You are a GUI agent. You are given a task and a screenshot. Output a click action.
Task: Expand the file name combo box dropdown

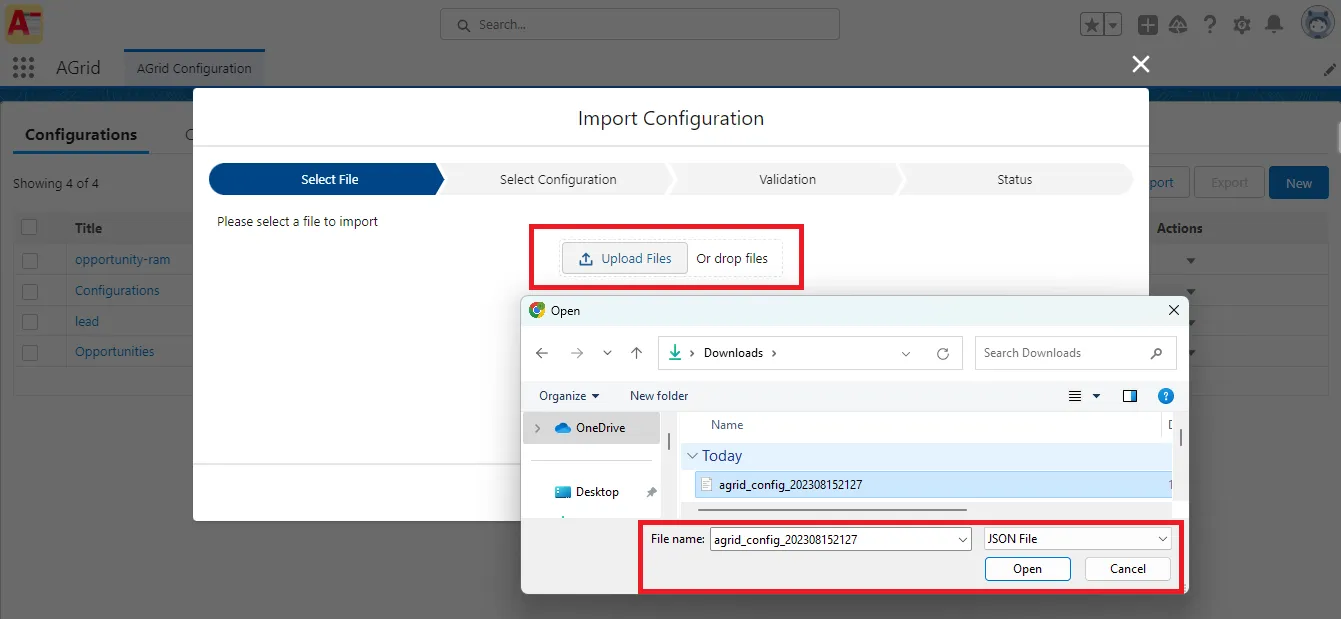(x=961, y=538)
